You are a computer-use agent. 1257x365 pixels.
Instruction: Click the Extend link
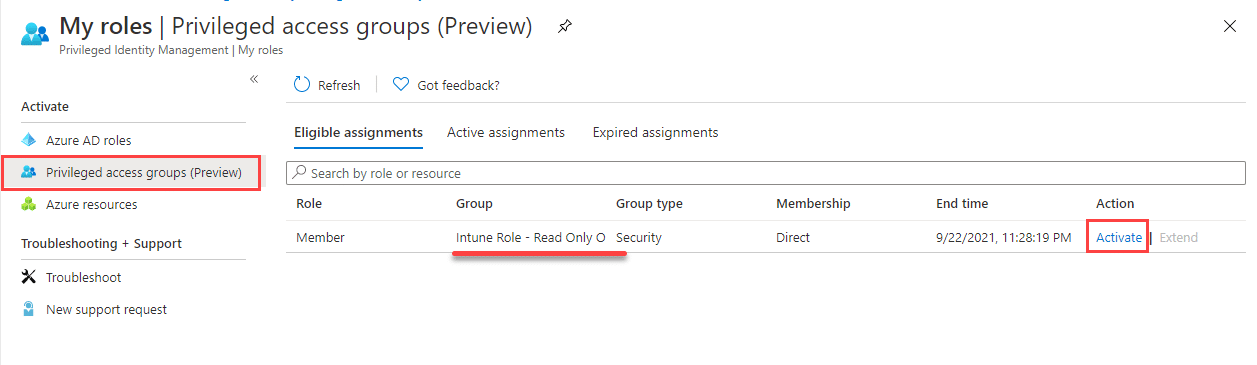pyautogui.click(x=1178, y=237)
